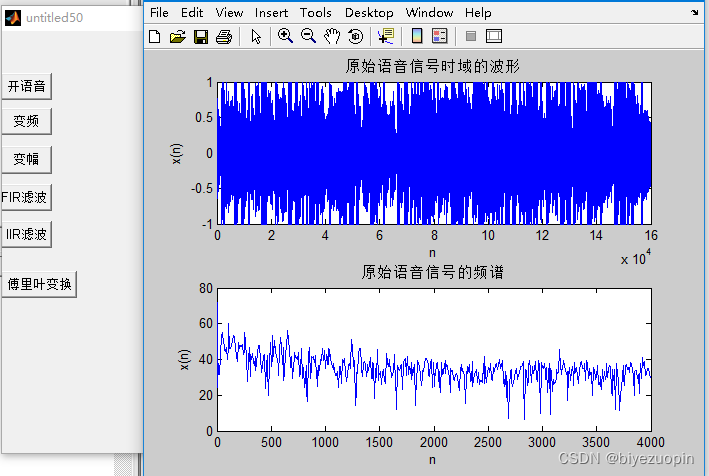Click the MATLAB logo in untitled50 title bar
The image size is (709, 476).
(13, 18)
